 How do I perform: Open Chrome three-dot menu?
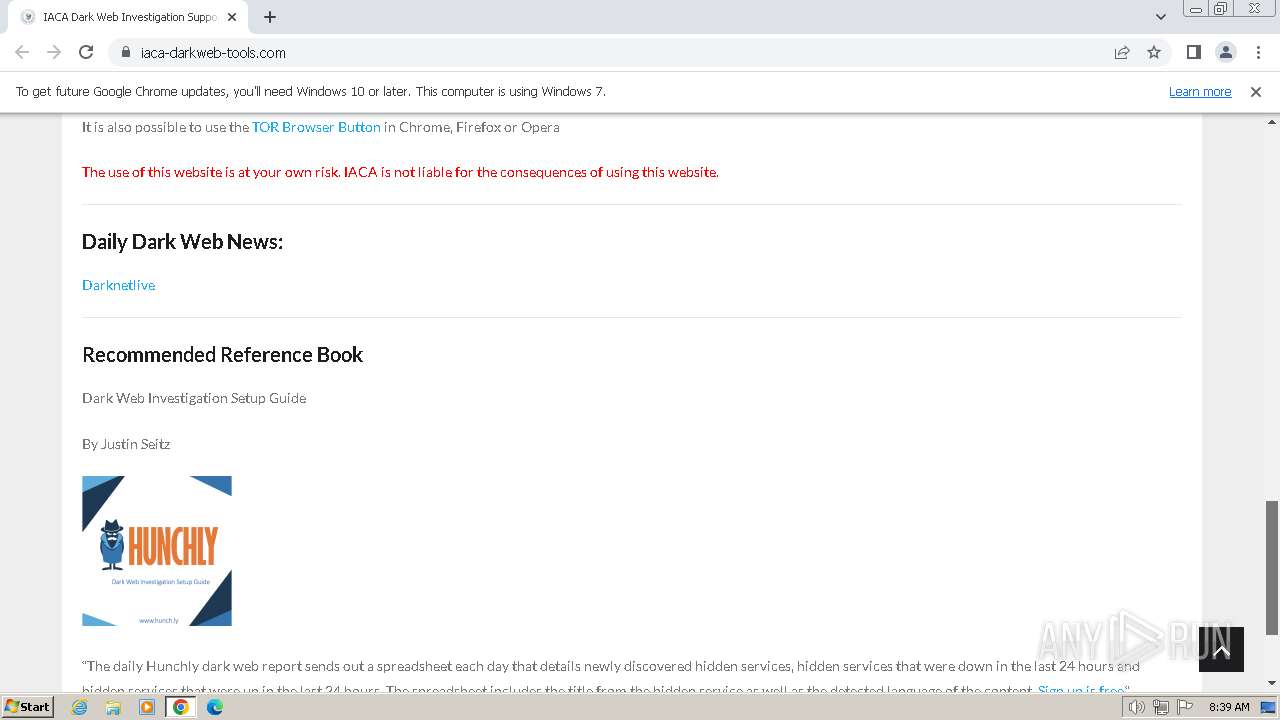point(1258,52)
